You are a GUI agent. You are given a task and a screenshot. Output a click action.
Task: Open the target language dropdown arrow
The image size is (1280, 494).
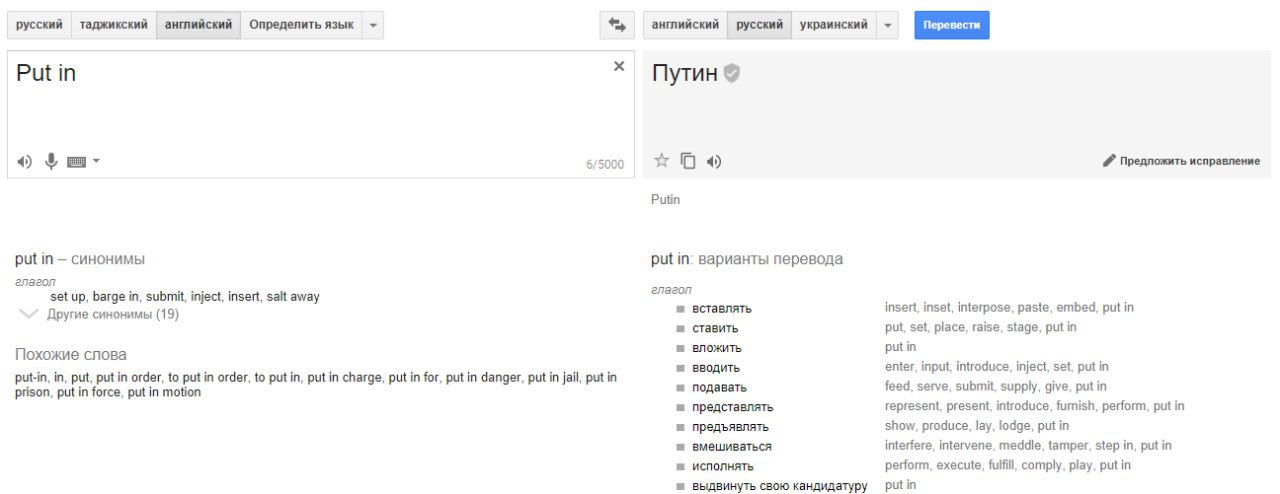pyautogui.click(x=887, y=25)
